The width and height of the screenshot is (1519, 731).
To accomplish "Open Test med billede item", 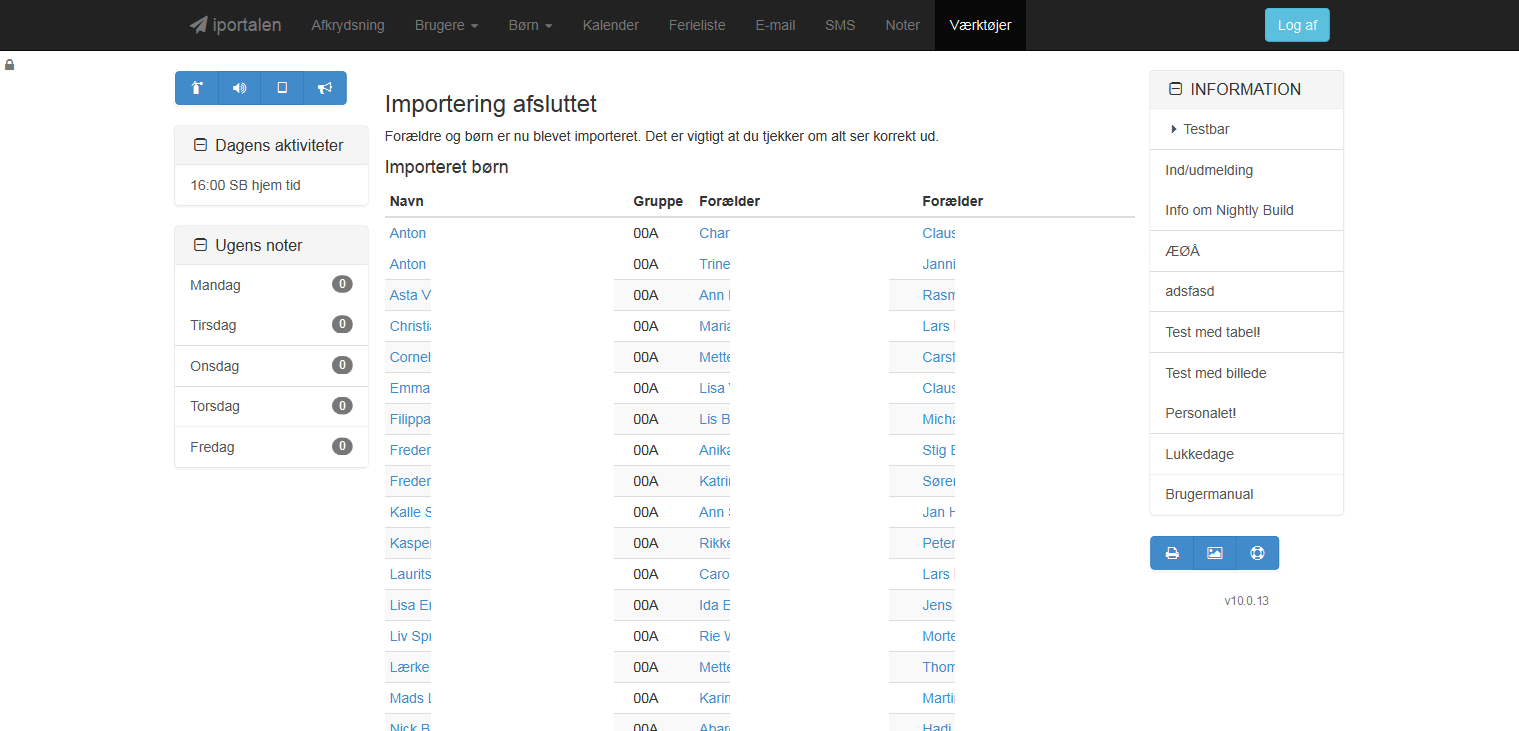I will [1246, 373].
